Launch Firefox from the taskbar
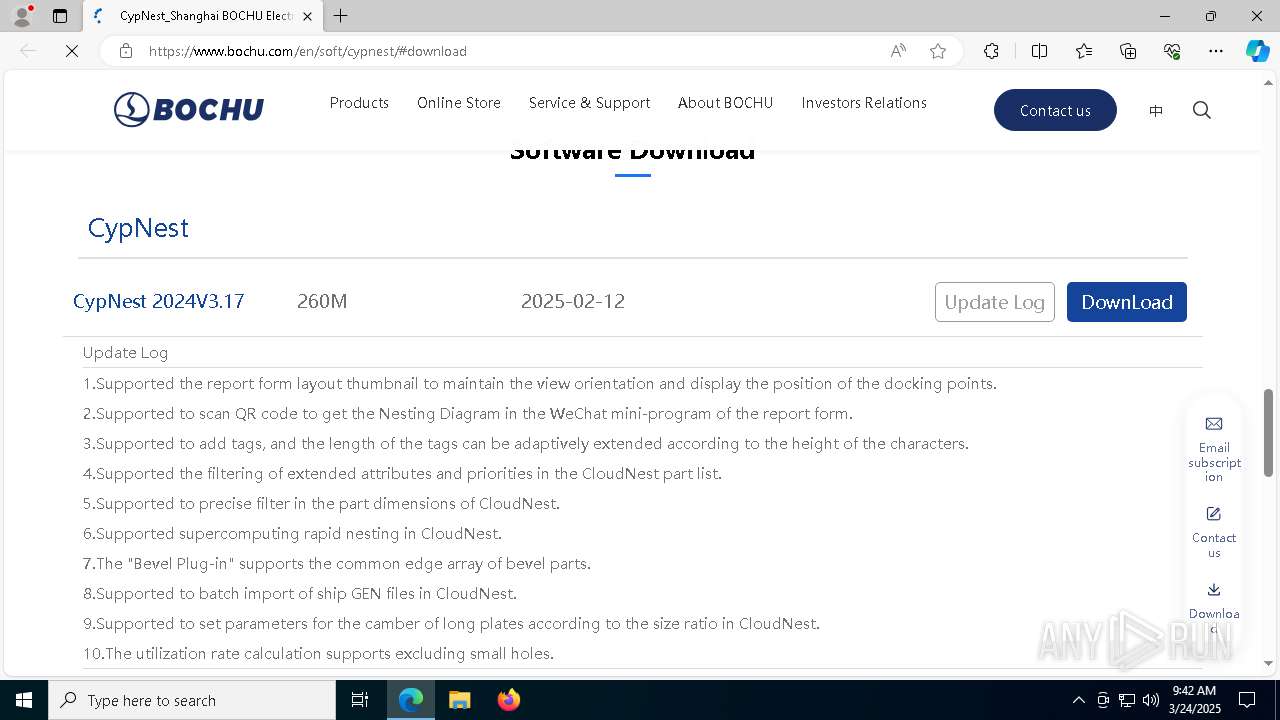Viewport: 1280px width, 720px height. point(509,700)
